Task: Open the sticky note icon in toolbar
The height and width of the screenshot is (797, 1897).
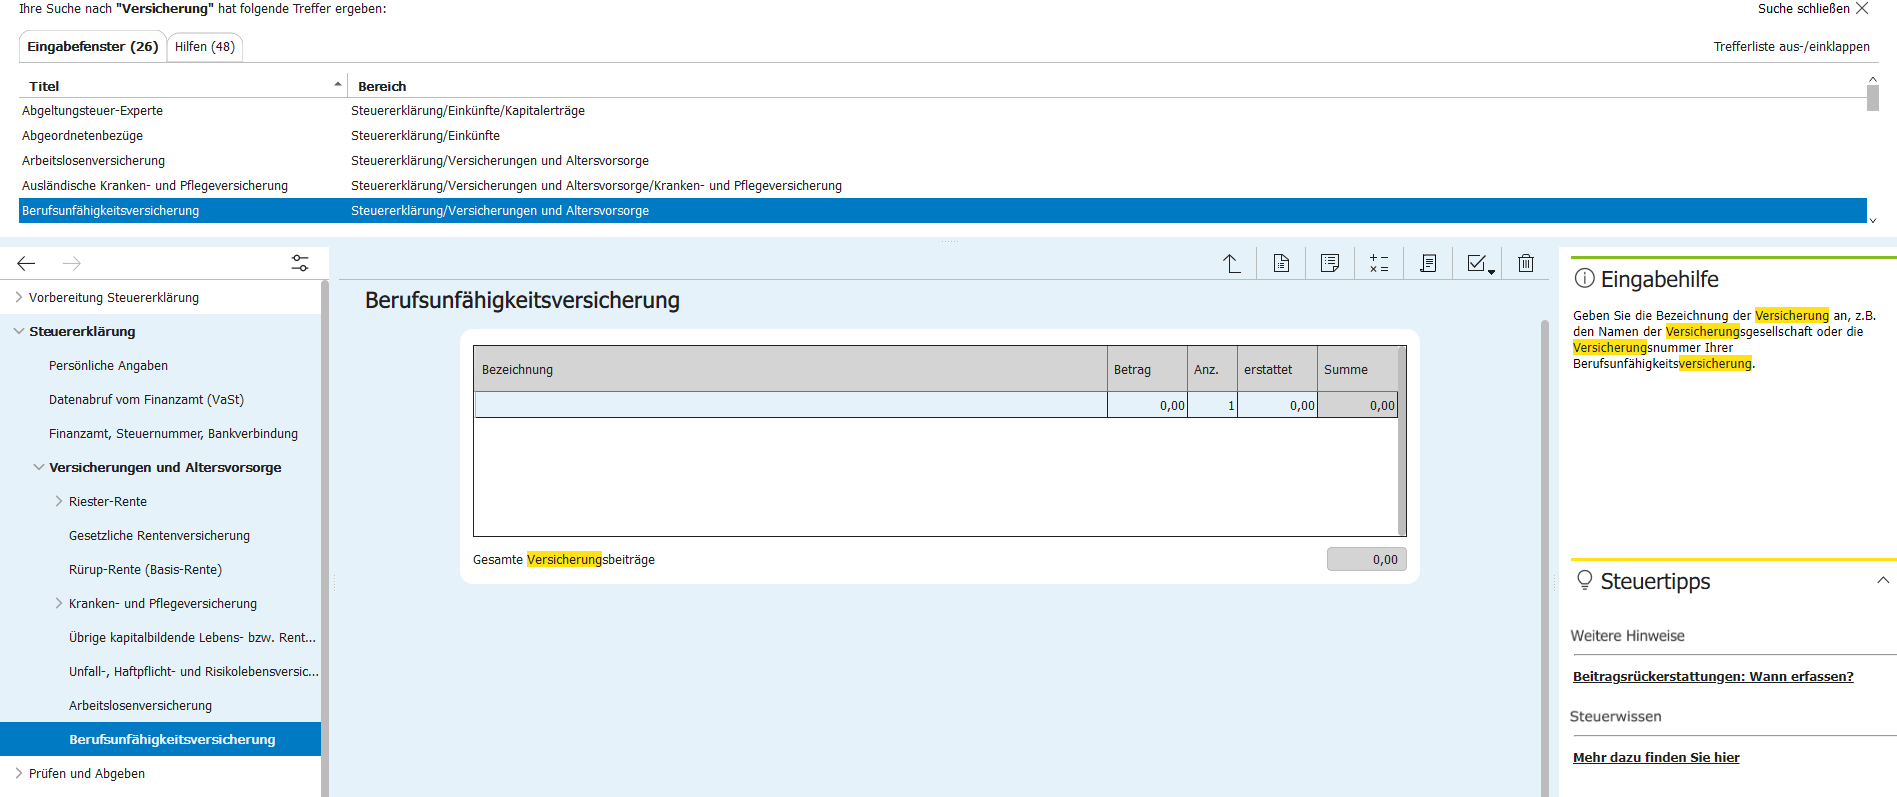Action: click(x=1329, y=263)
